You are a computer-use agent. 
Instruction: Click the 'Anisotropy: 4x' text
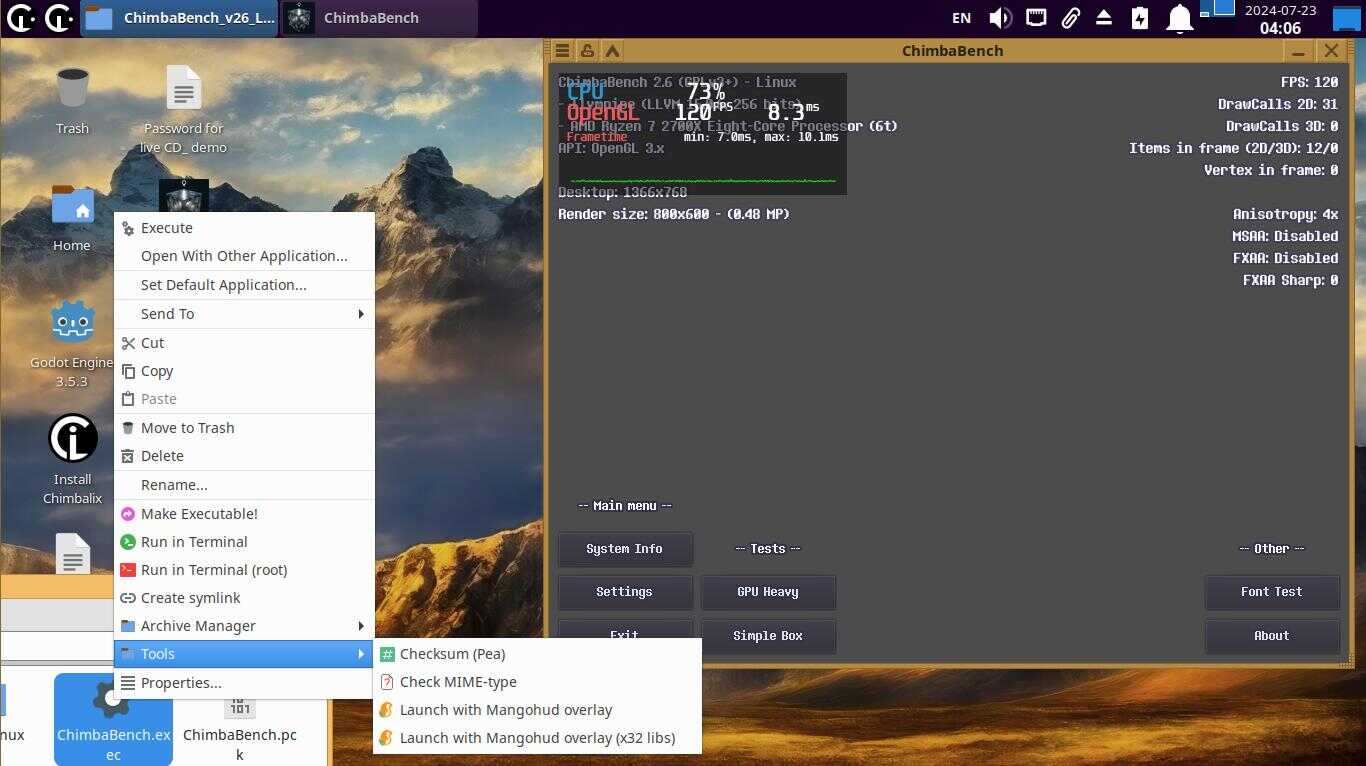(x=1285, y=214)
